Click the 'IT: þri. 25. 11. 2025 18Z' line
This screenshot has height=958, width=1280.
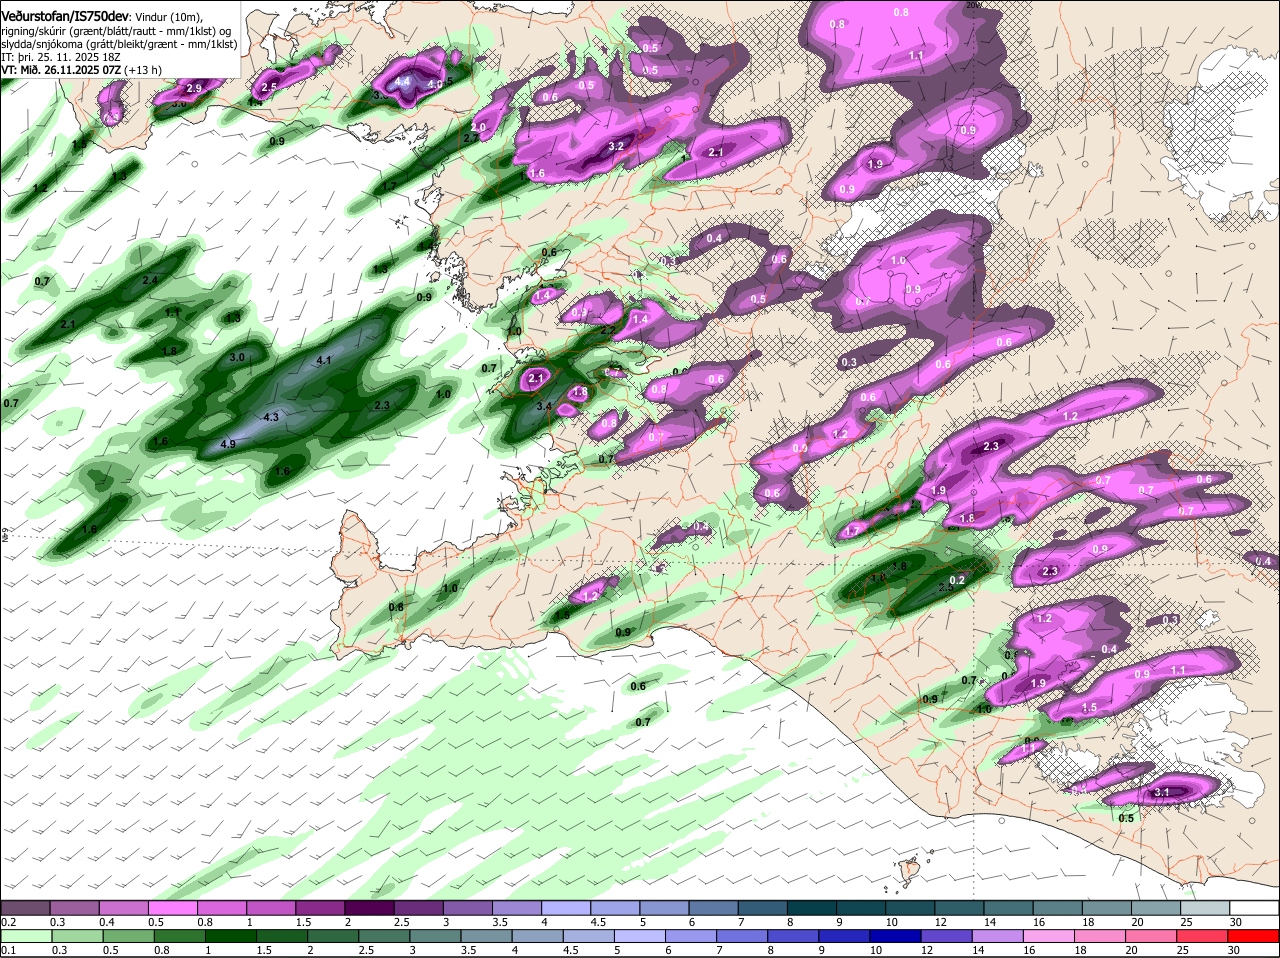click(x=61, y=58)
